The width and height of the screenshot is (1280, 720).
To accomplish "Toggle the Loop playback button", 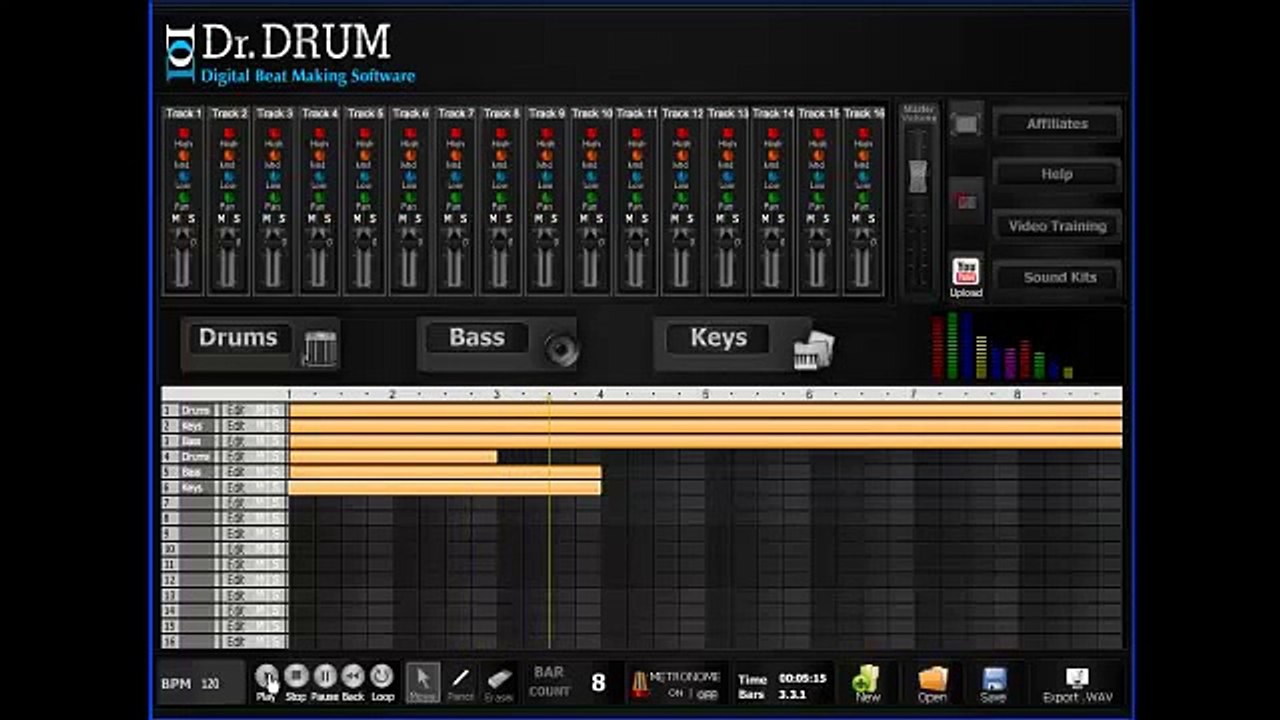I will [381, 677].
